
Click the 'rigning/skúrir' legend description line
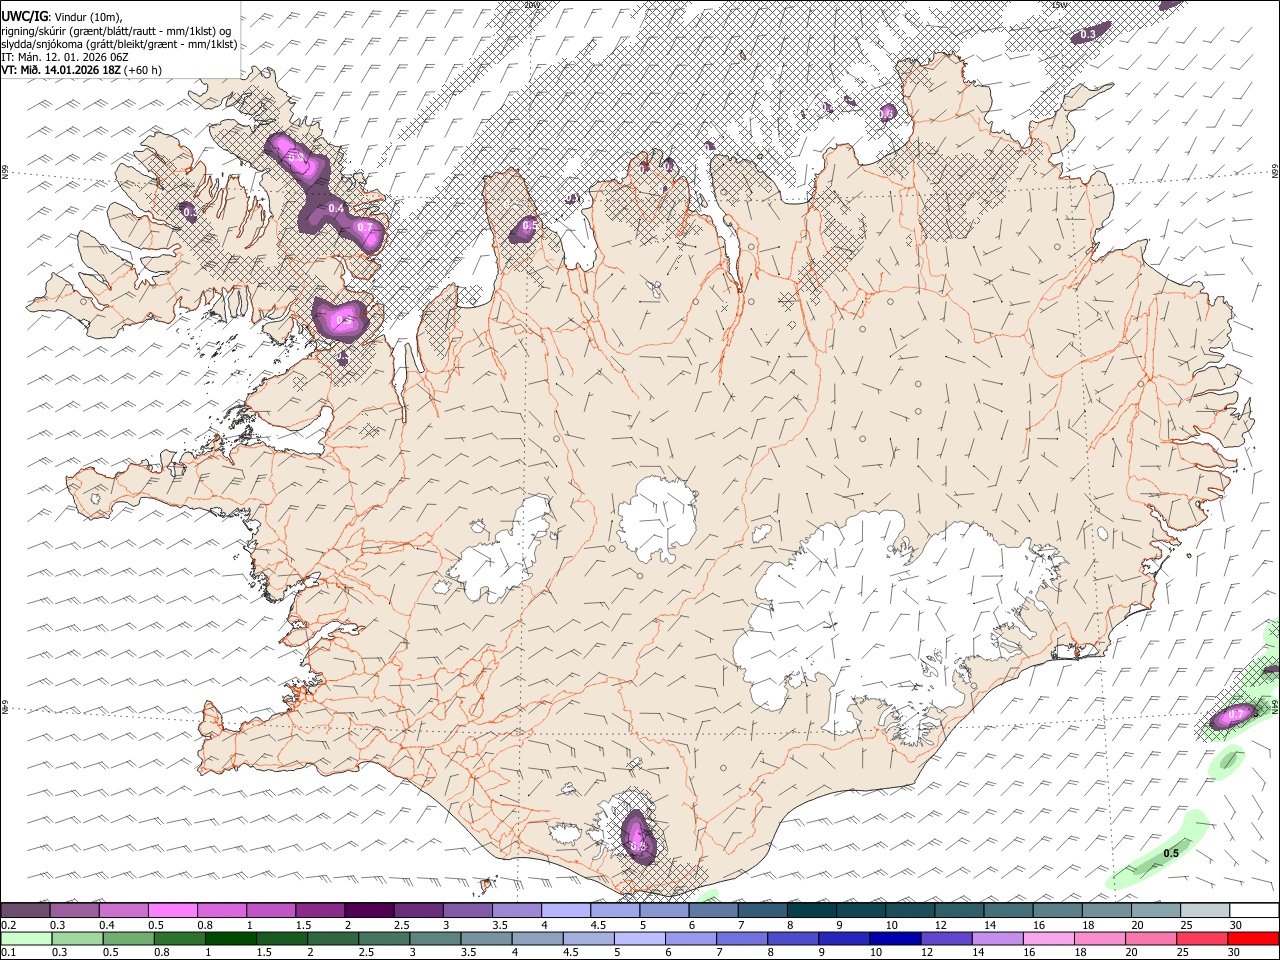tap(116, 30)
